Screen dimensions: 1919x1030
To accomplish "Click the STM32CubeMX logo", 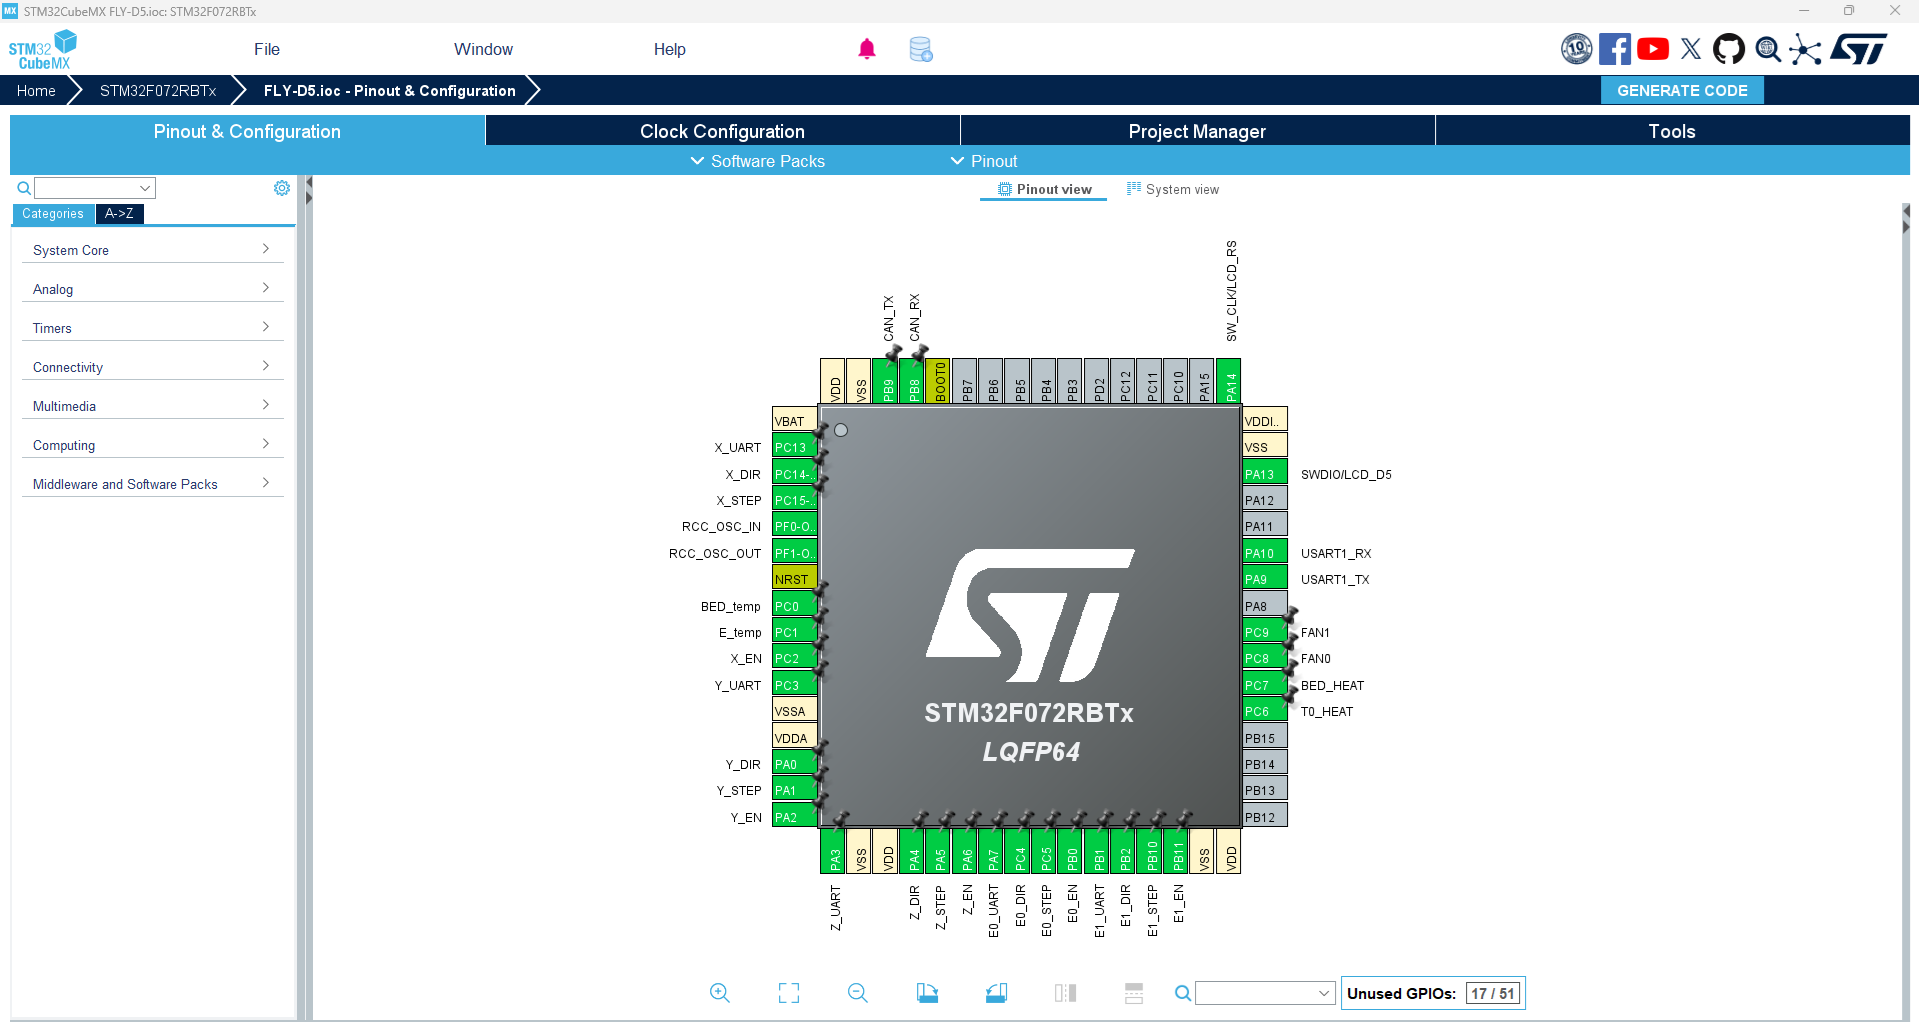I will coord(43,49).
